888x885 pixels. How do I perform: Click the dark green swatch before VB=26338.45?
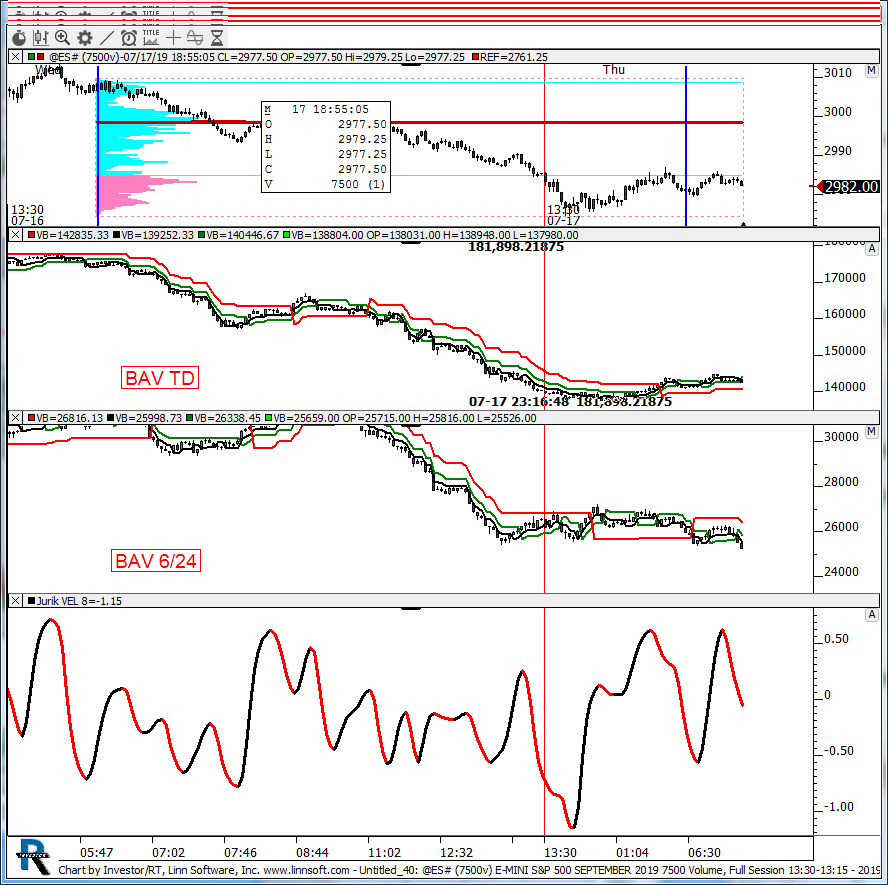189,418
